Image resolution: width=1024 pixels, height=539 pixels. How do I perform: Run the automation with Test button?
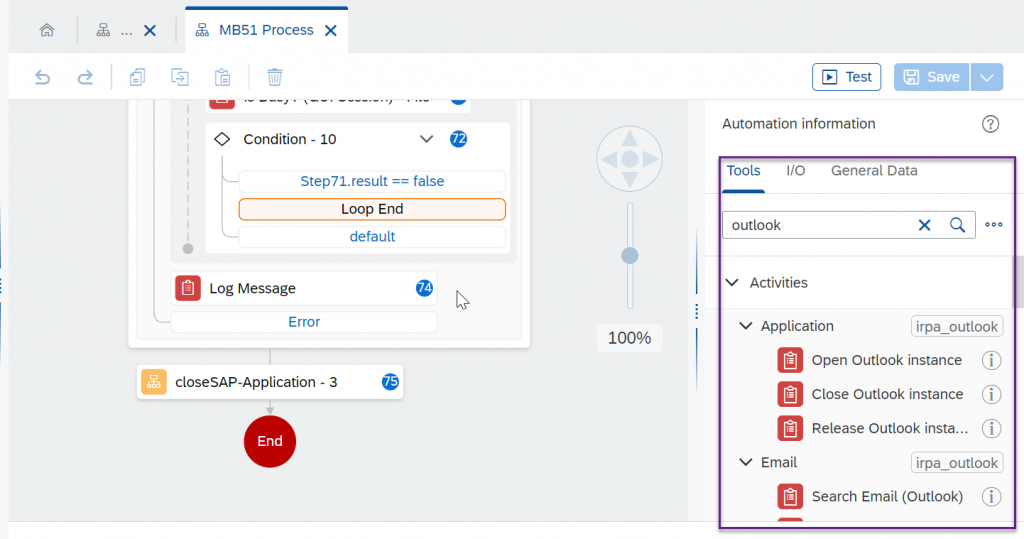846,77
